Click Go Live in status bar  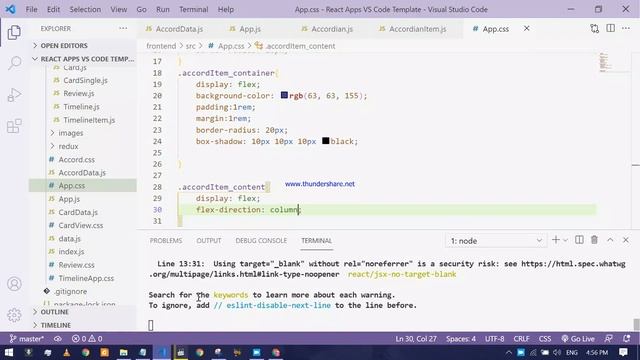click(578, 339)
